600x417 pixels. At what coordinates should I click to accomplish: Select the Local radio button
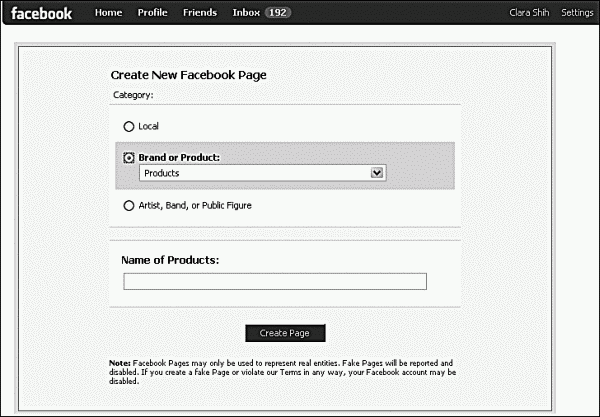point(128,127)
